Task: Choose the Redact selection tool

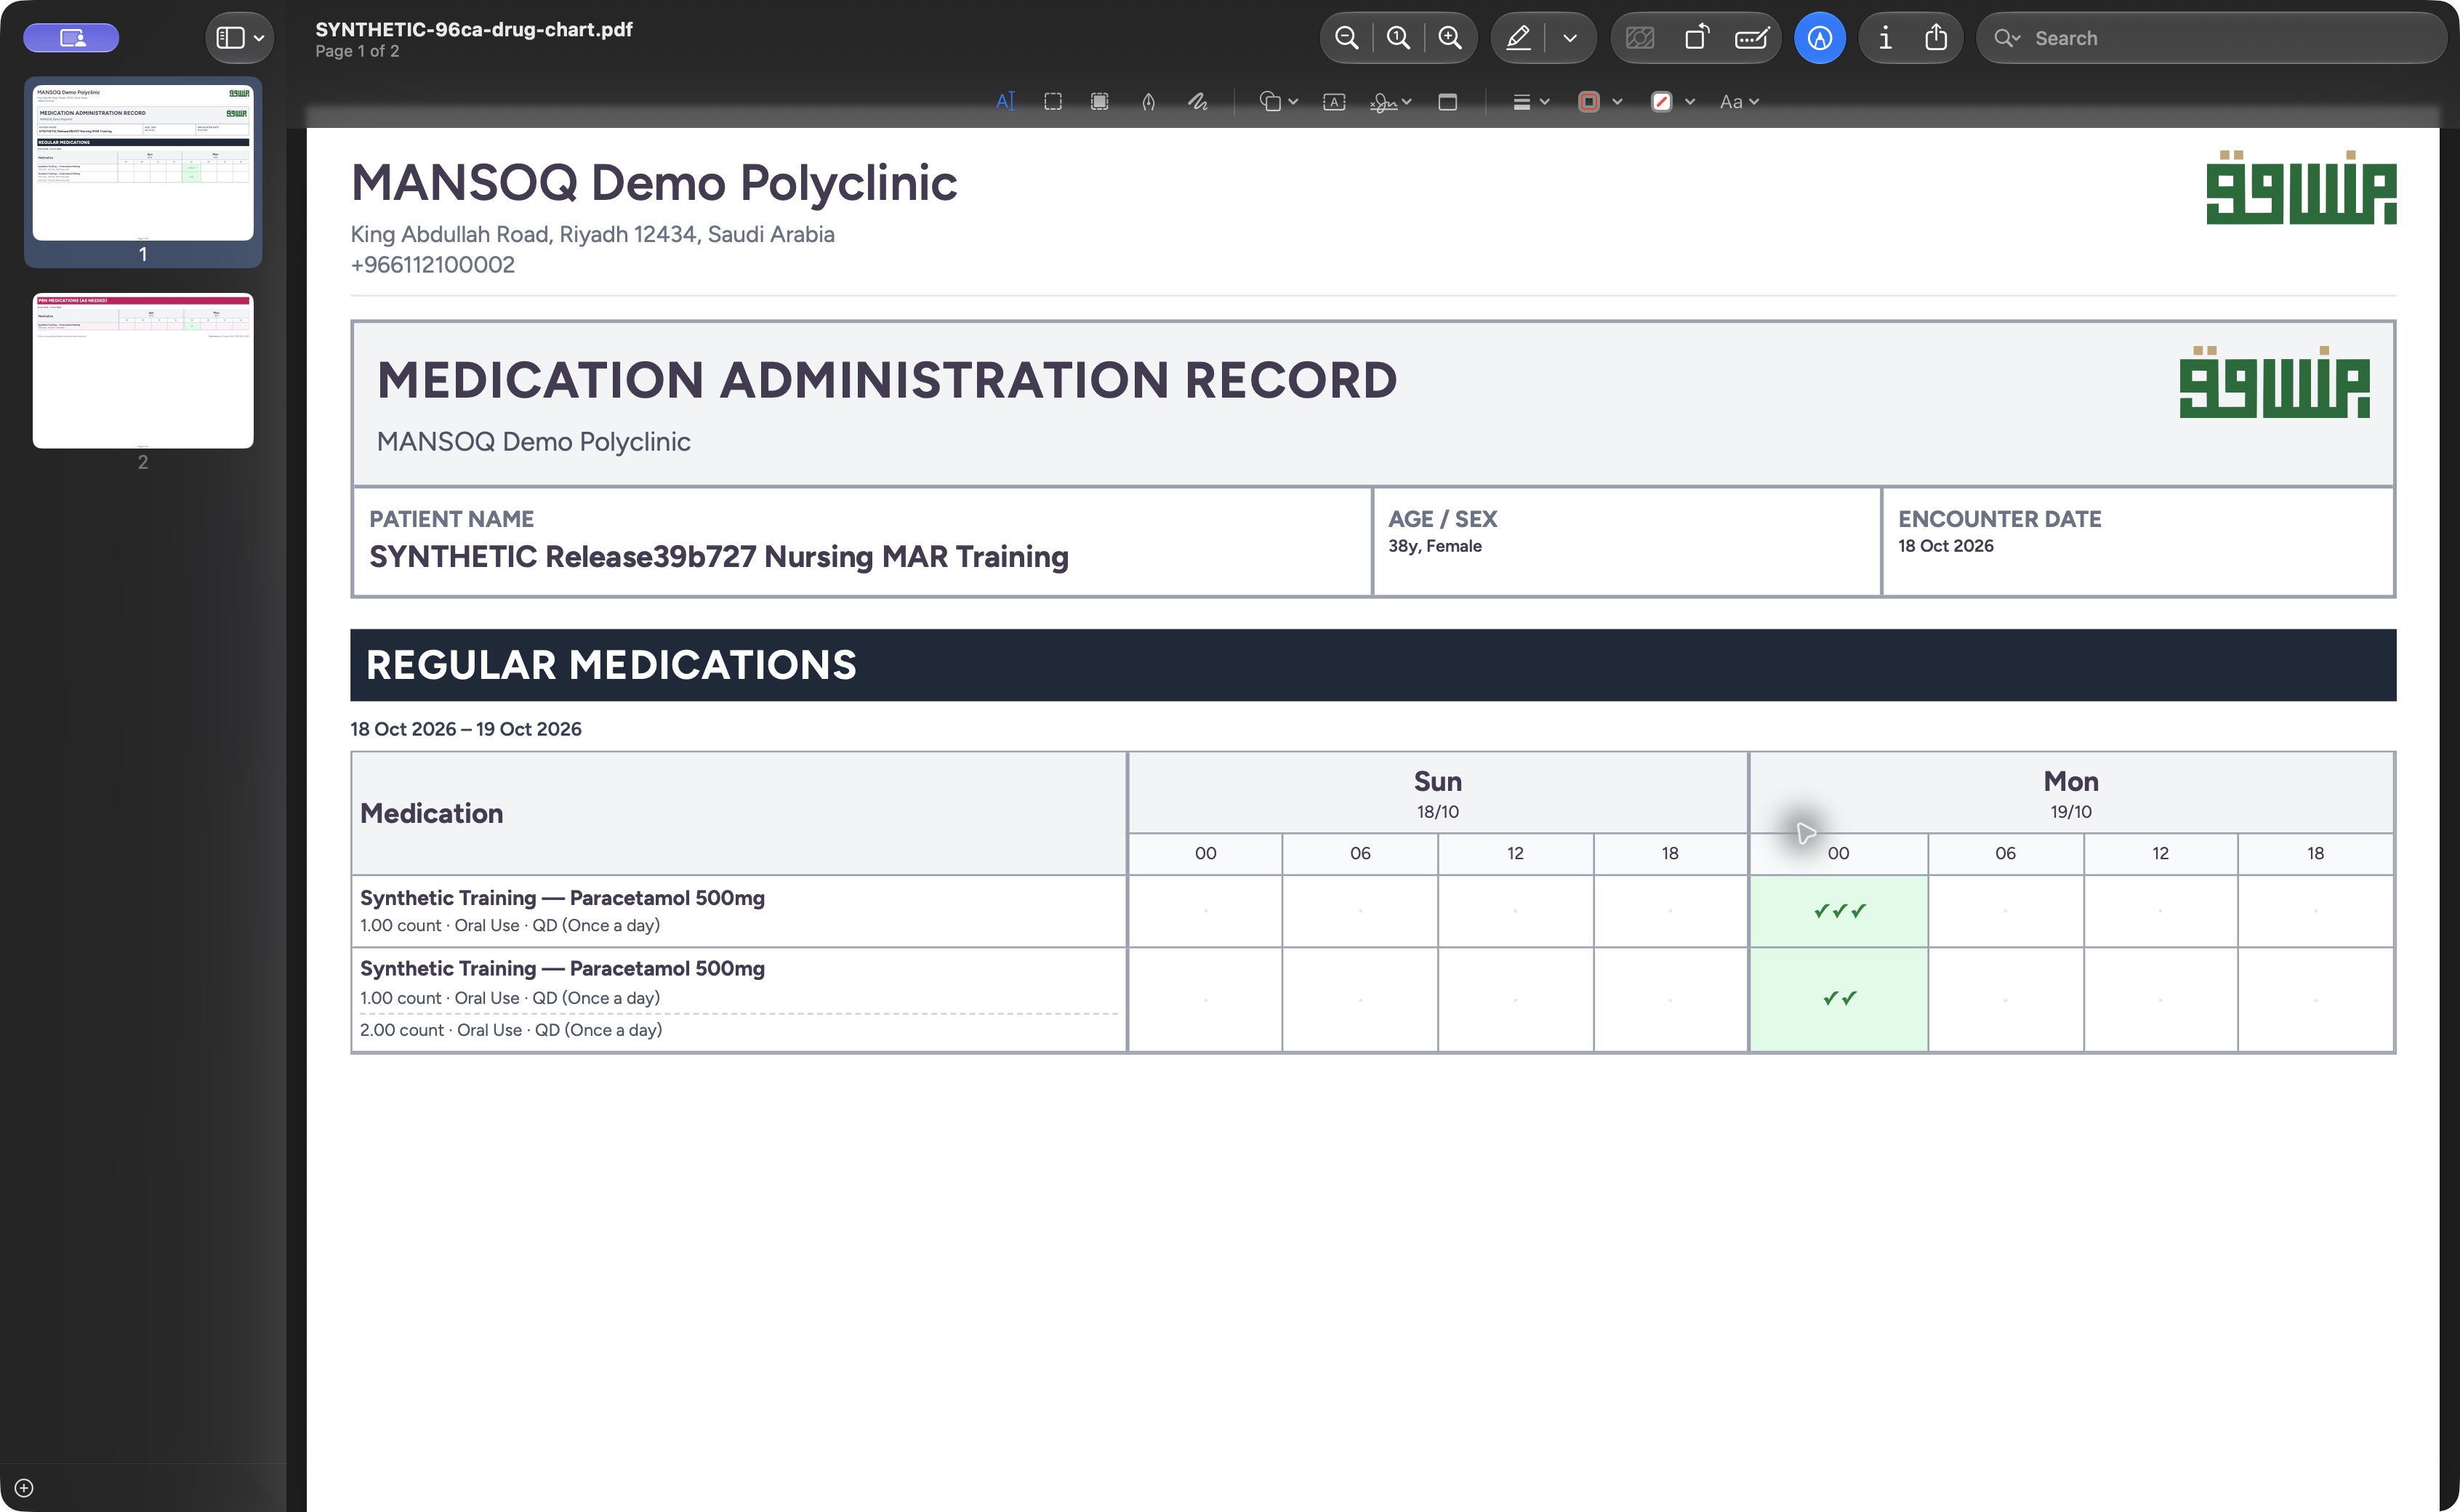Action: point(1099,101)
